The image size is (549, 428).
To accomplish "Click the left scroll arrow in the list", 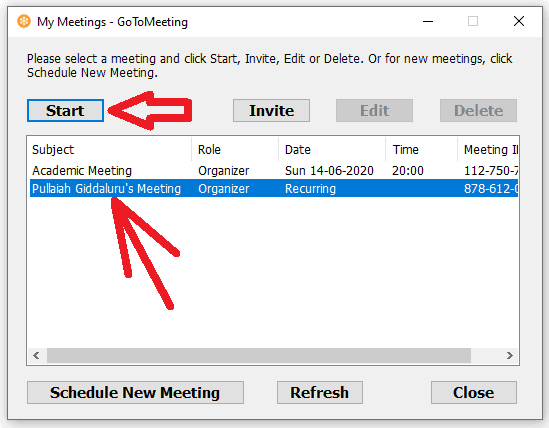I will [36, 356].
